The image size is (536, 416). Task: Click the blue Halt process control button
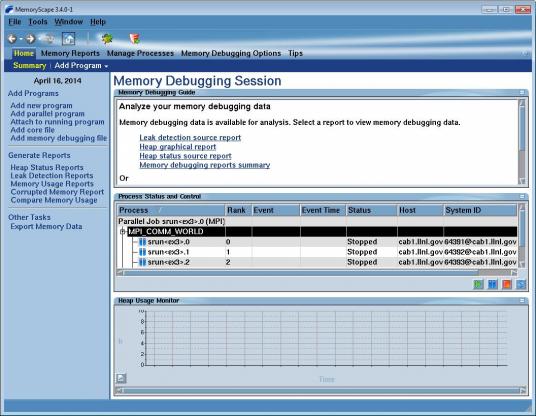click(493, 284)
